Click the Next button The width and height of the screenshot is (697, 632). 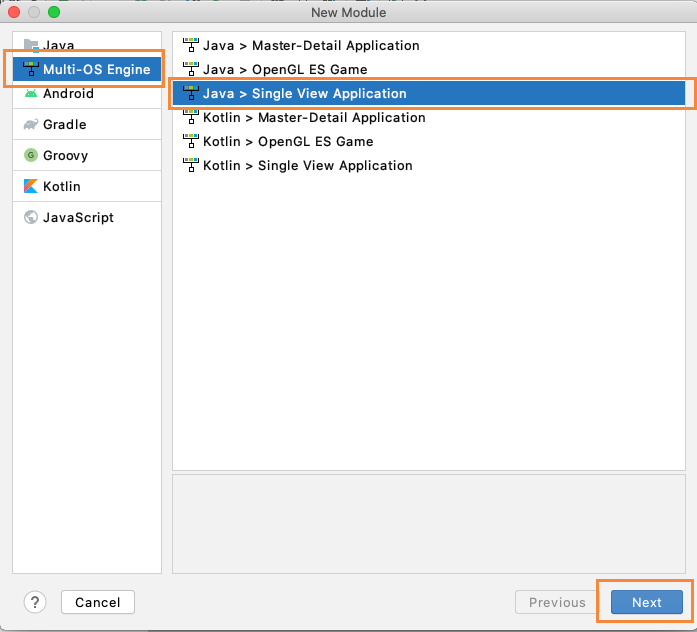coord(647,602)
